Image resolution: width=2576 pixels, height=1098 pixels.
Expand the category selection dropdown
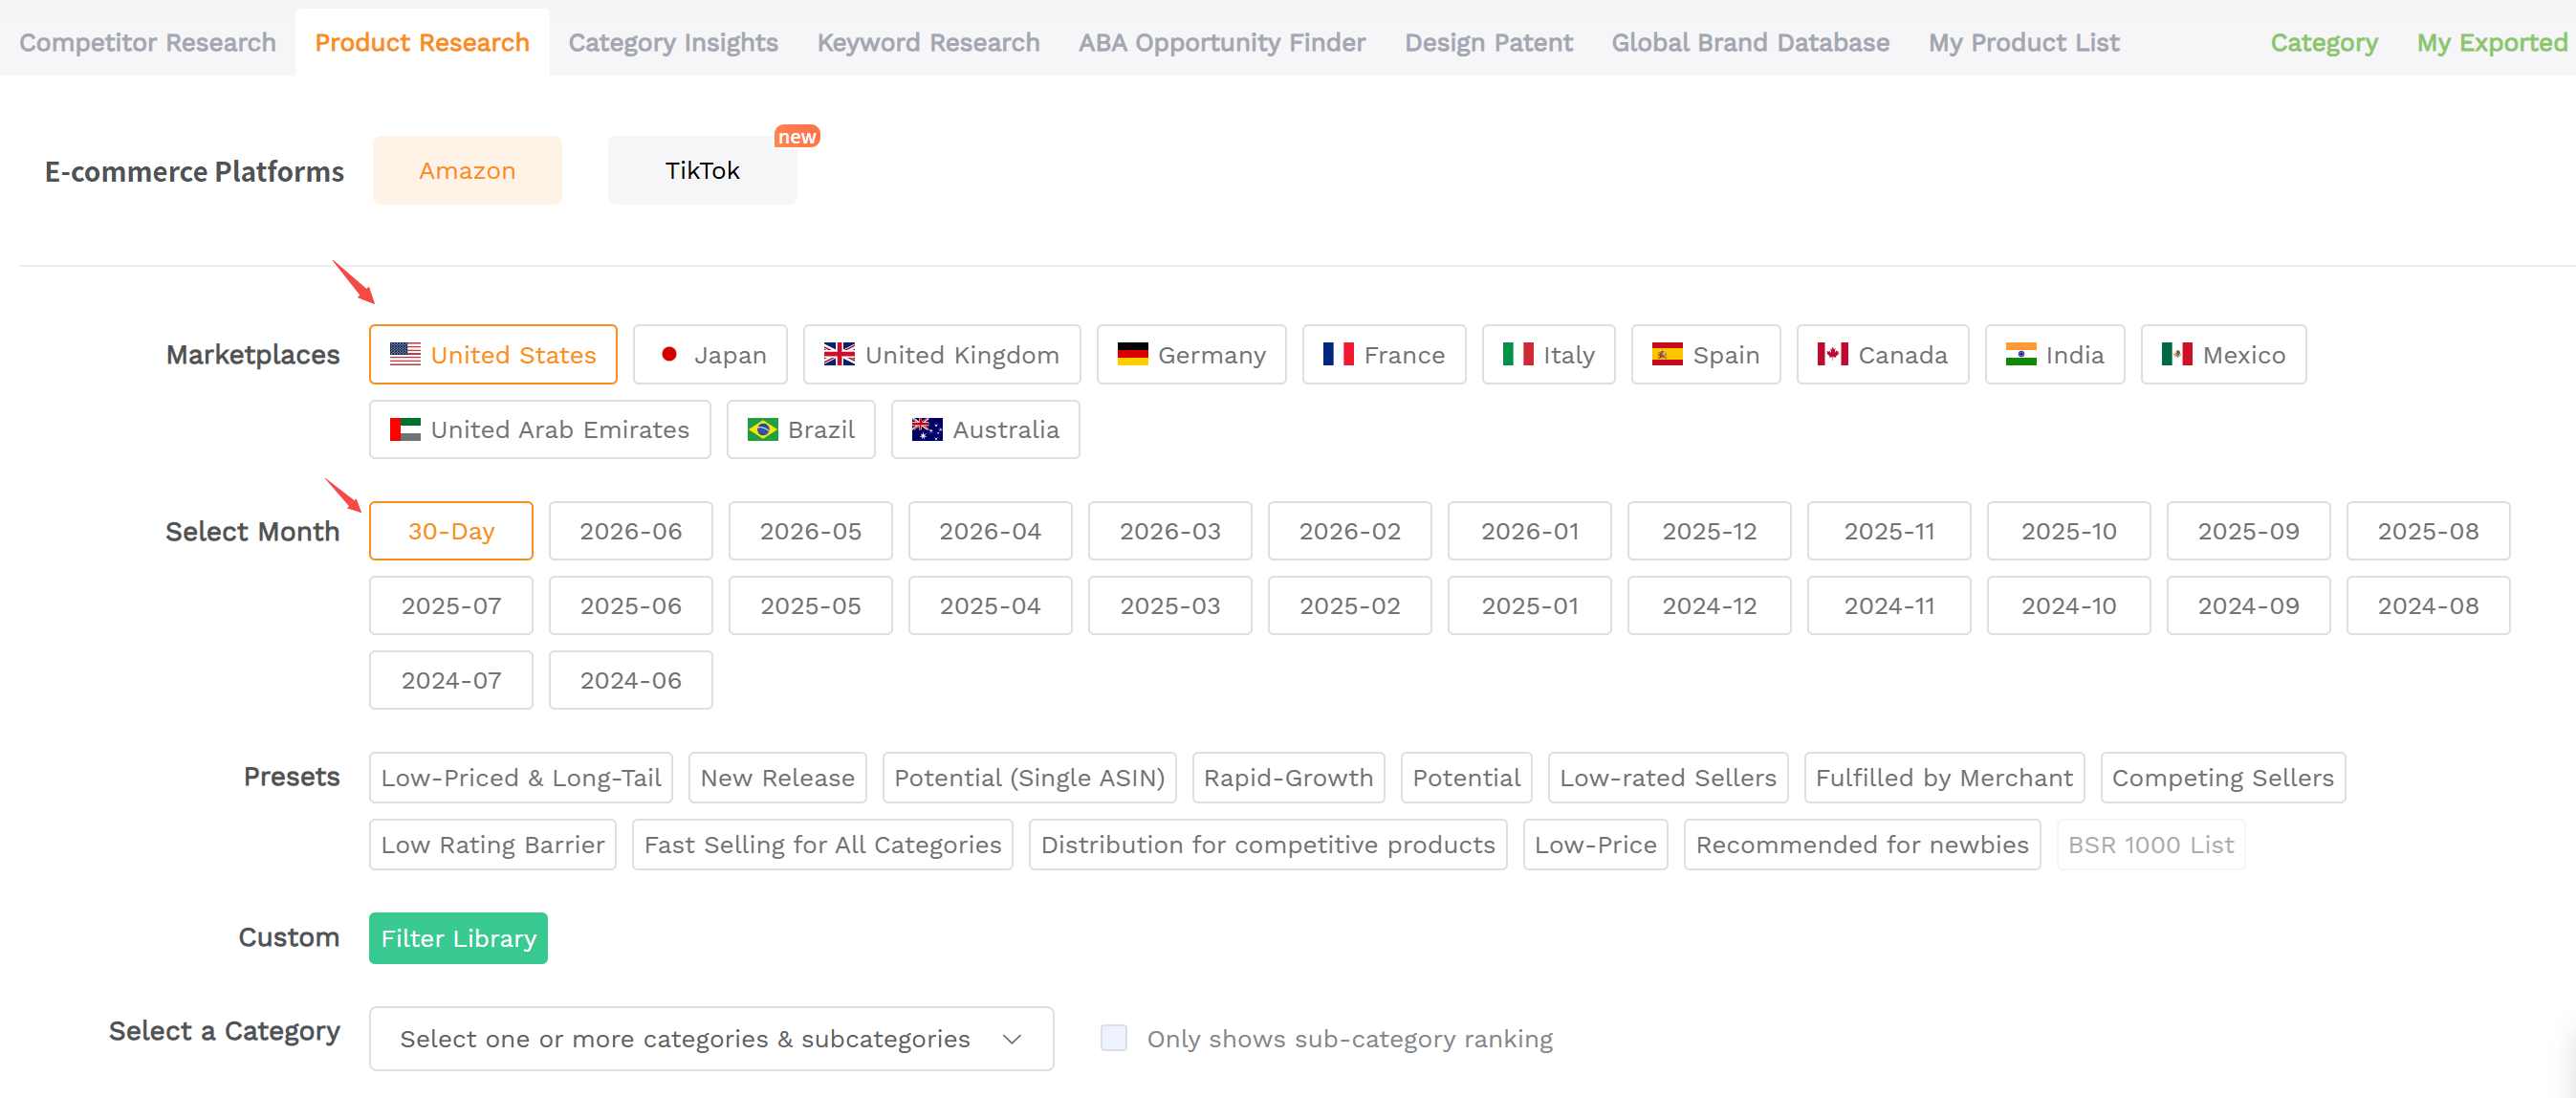(x=711, y=1040)
